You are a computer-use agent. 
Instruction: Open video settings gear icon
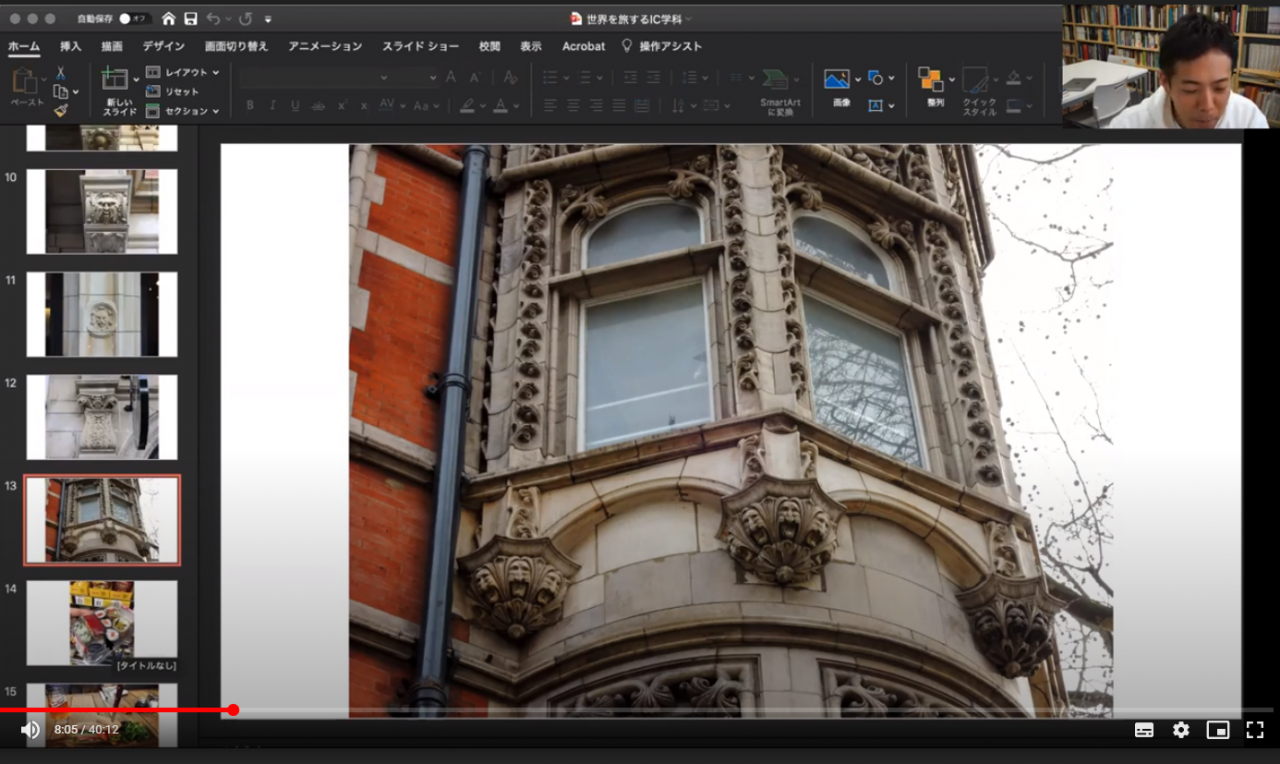coord(1181,730)
